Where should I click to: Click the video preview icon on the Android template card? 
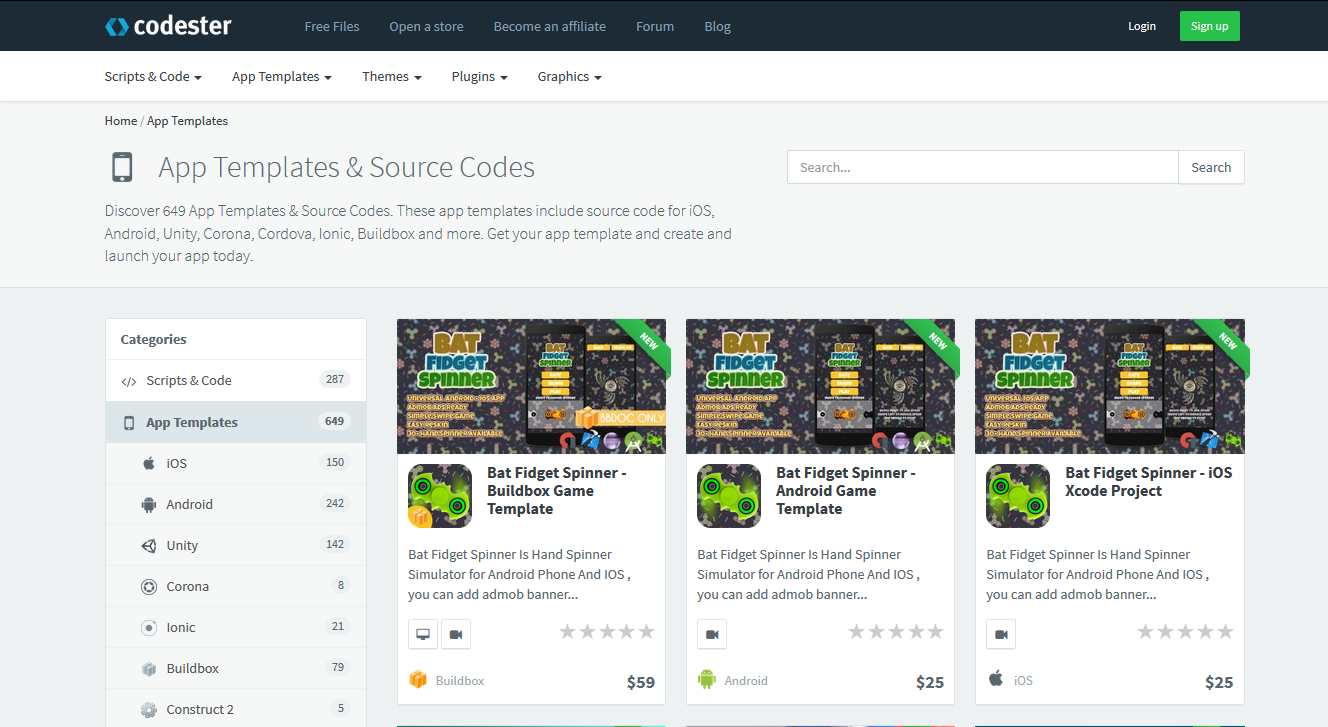pos(711,633)
